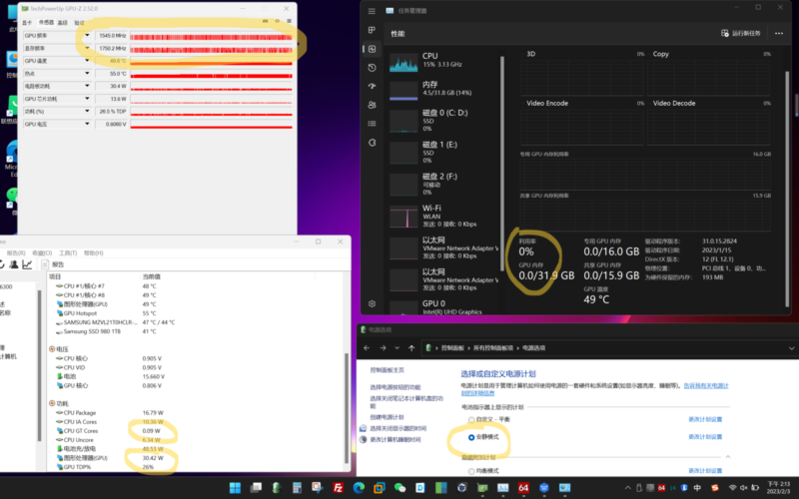The width and height of the screenshot is (799, 499).
Task: Switch to the 高级 tab in GPU-Z
Action: tap(63, 22)
